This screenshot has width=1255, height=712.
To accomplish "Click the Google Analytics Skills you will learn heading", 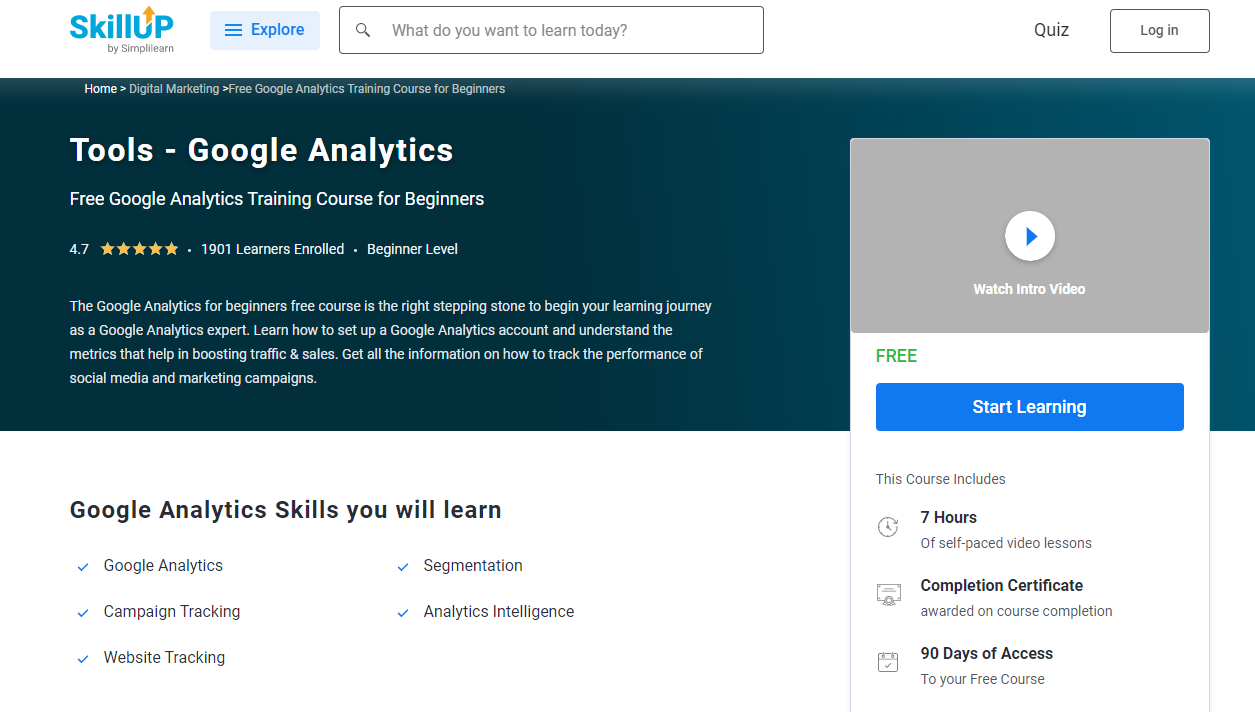I will click(x=286, y=510).
